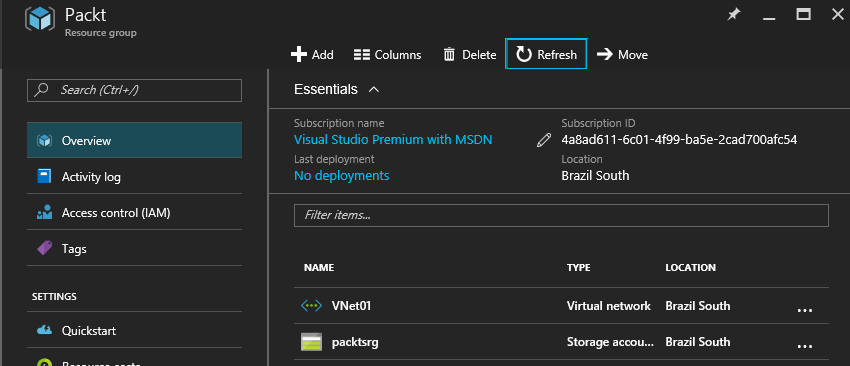Open the ellipsis menu for VNet01
The width and height of the screenshot is (850, 366).
(804, 310)
